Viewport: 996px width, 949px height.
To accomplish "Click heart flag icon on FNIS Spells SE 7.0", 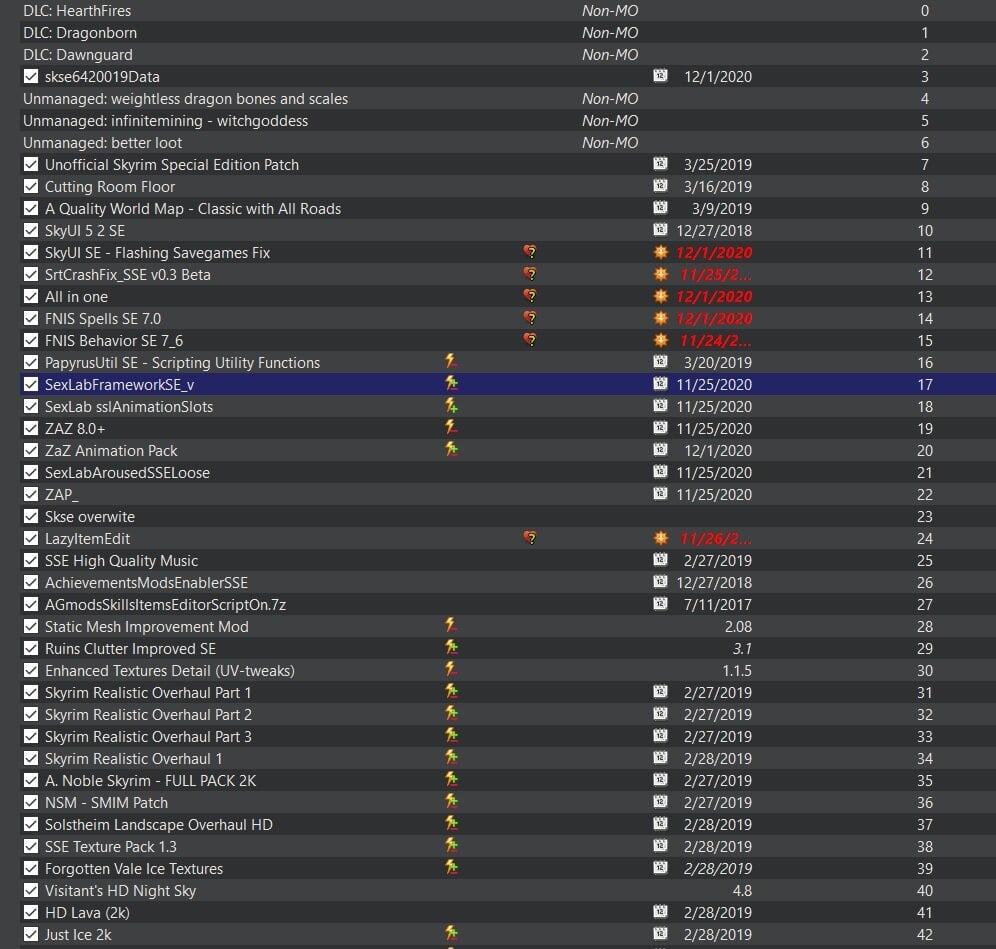I will [530, 318].
